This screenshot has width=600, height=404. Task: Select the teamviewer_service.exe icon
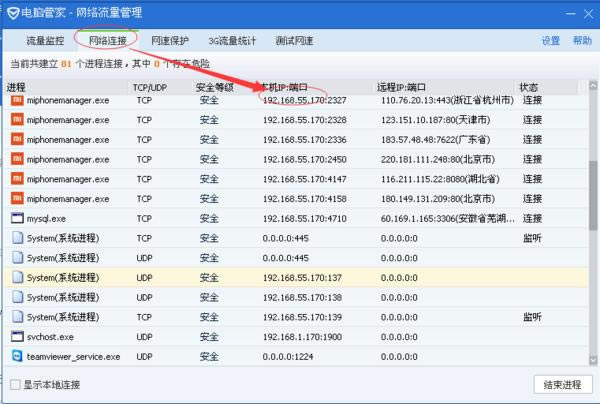click(x=16, y=356)
